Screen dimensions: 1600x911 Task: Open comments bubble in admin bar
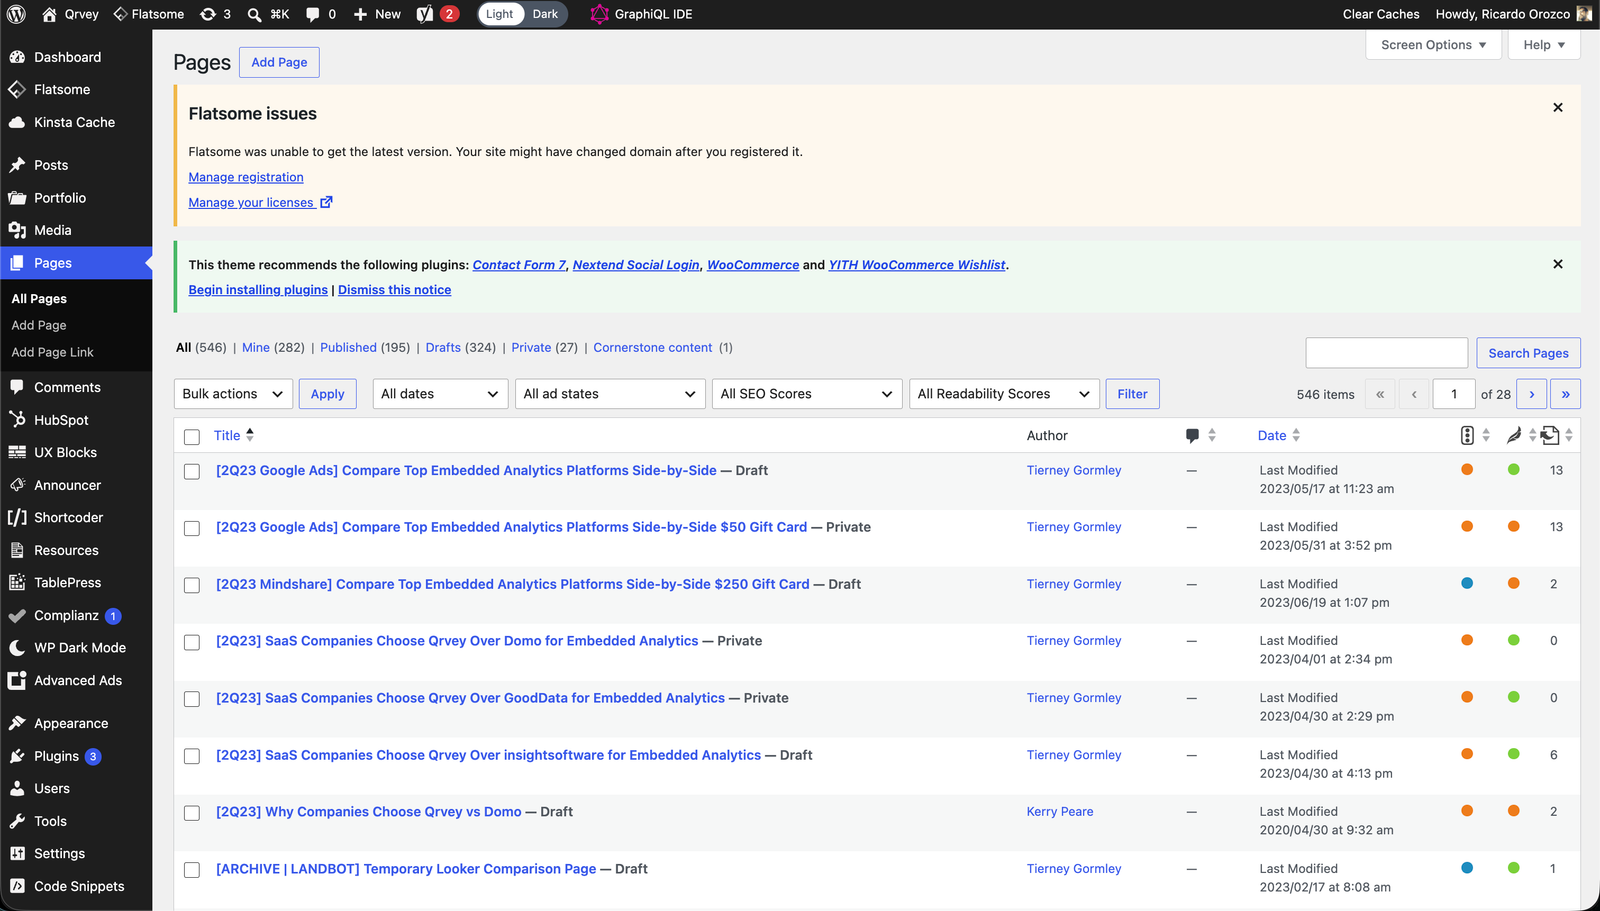coord(320,14)
